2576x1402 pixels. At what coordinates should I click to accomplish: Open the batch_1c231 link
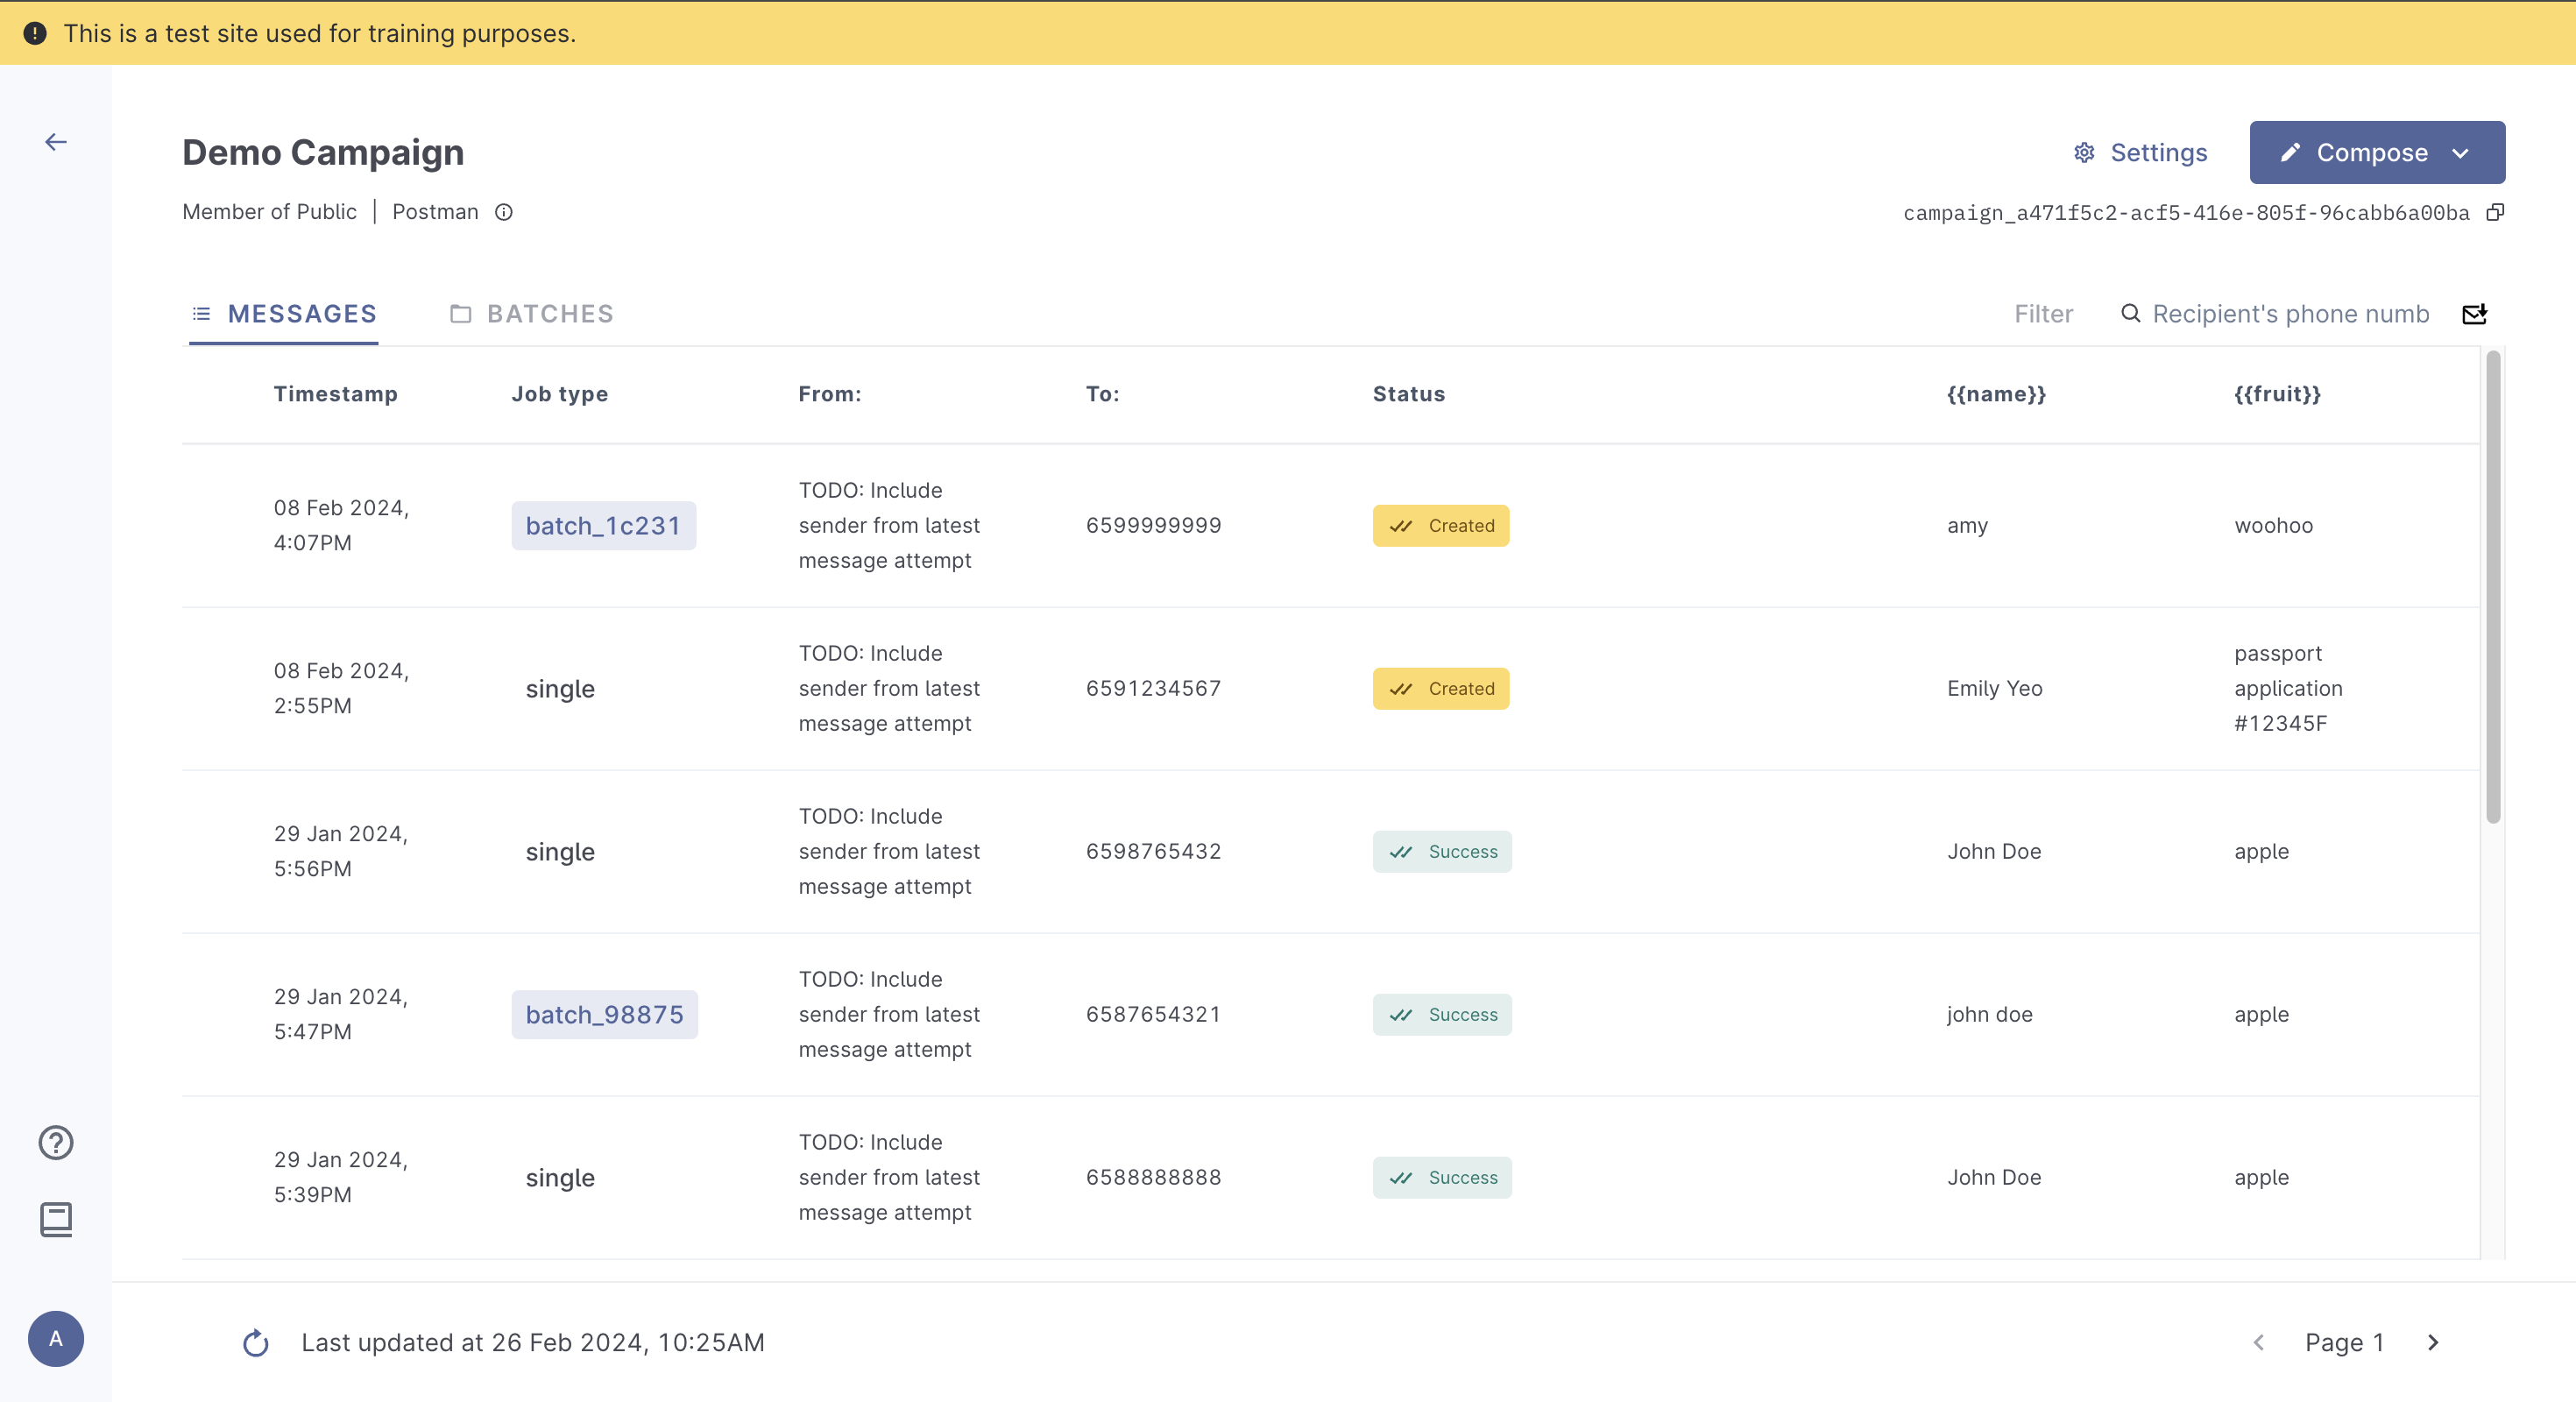pyautogui.click(x=603, y=526)
